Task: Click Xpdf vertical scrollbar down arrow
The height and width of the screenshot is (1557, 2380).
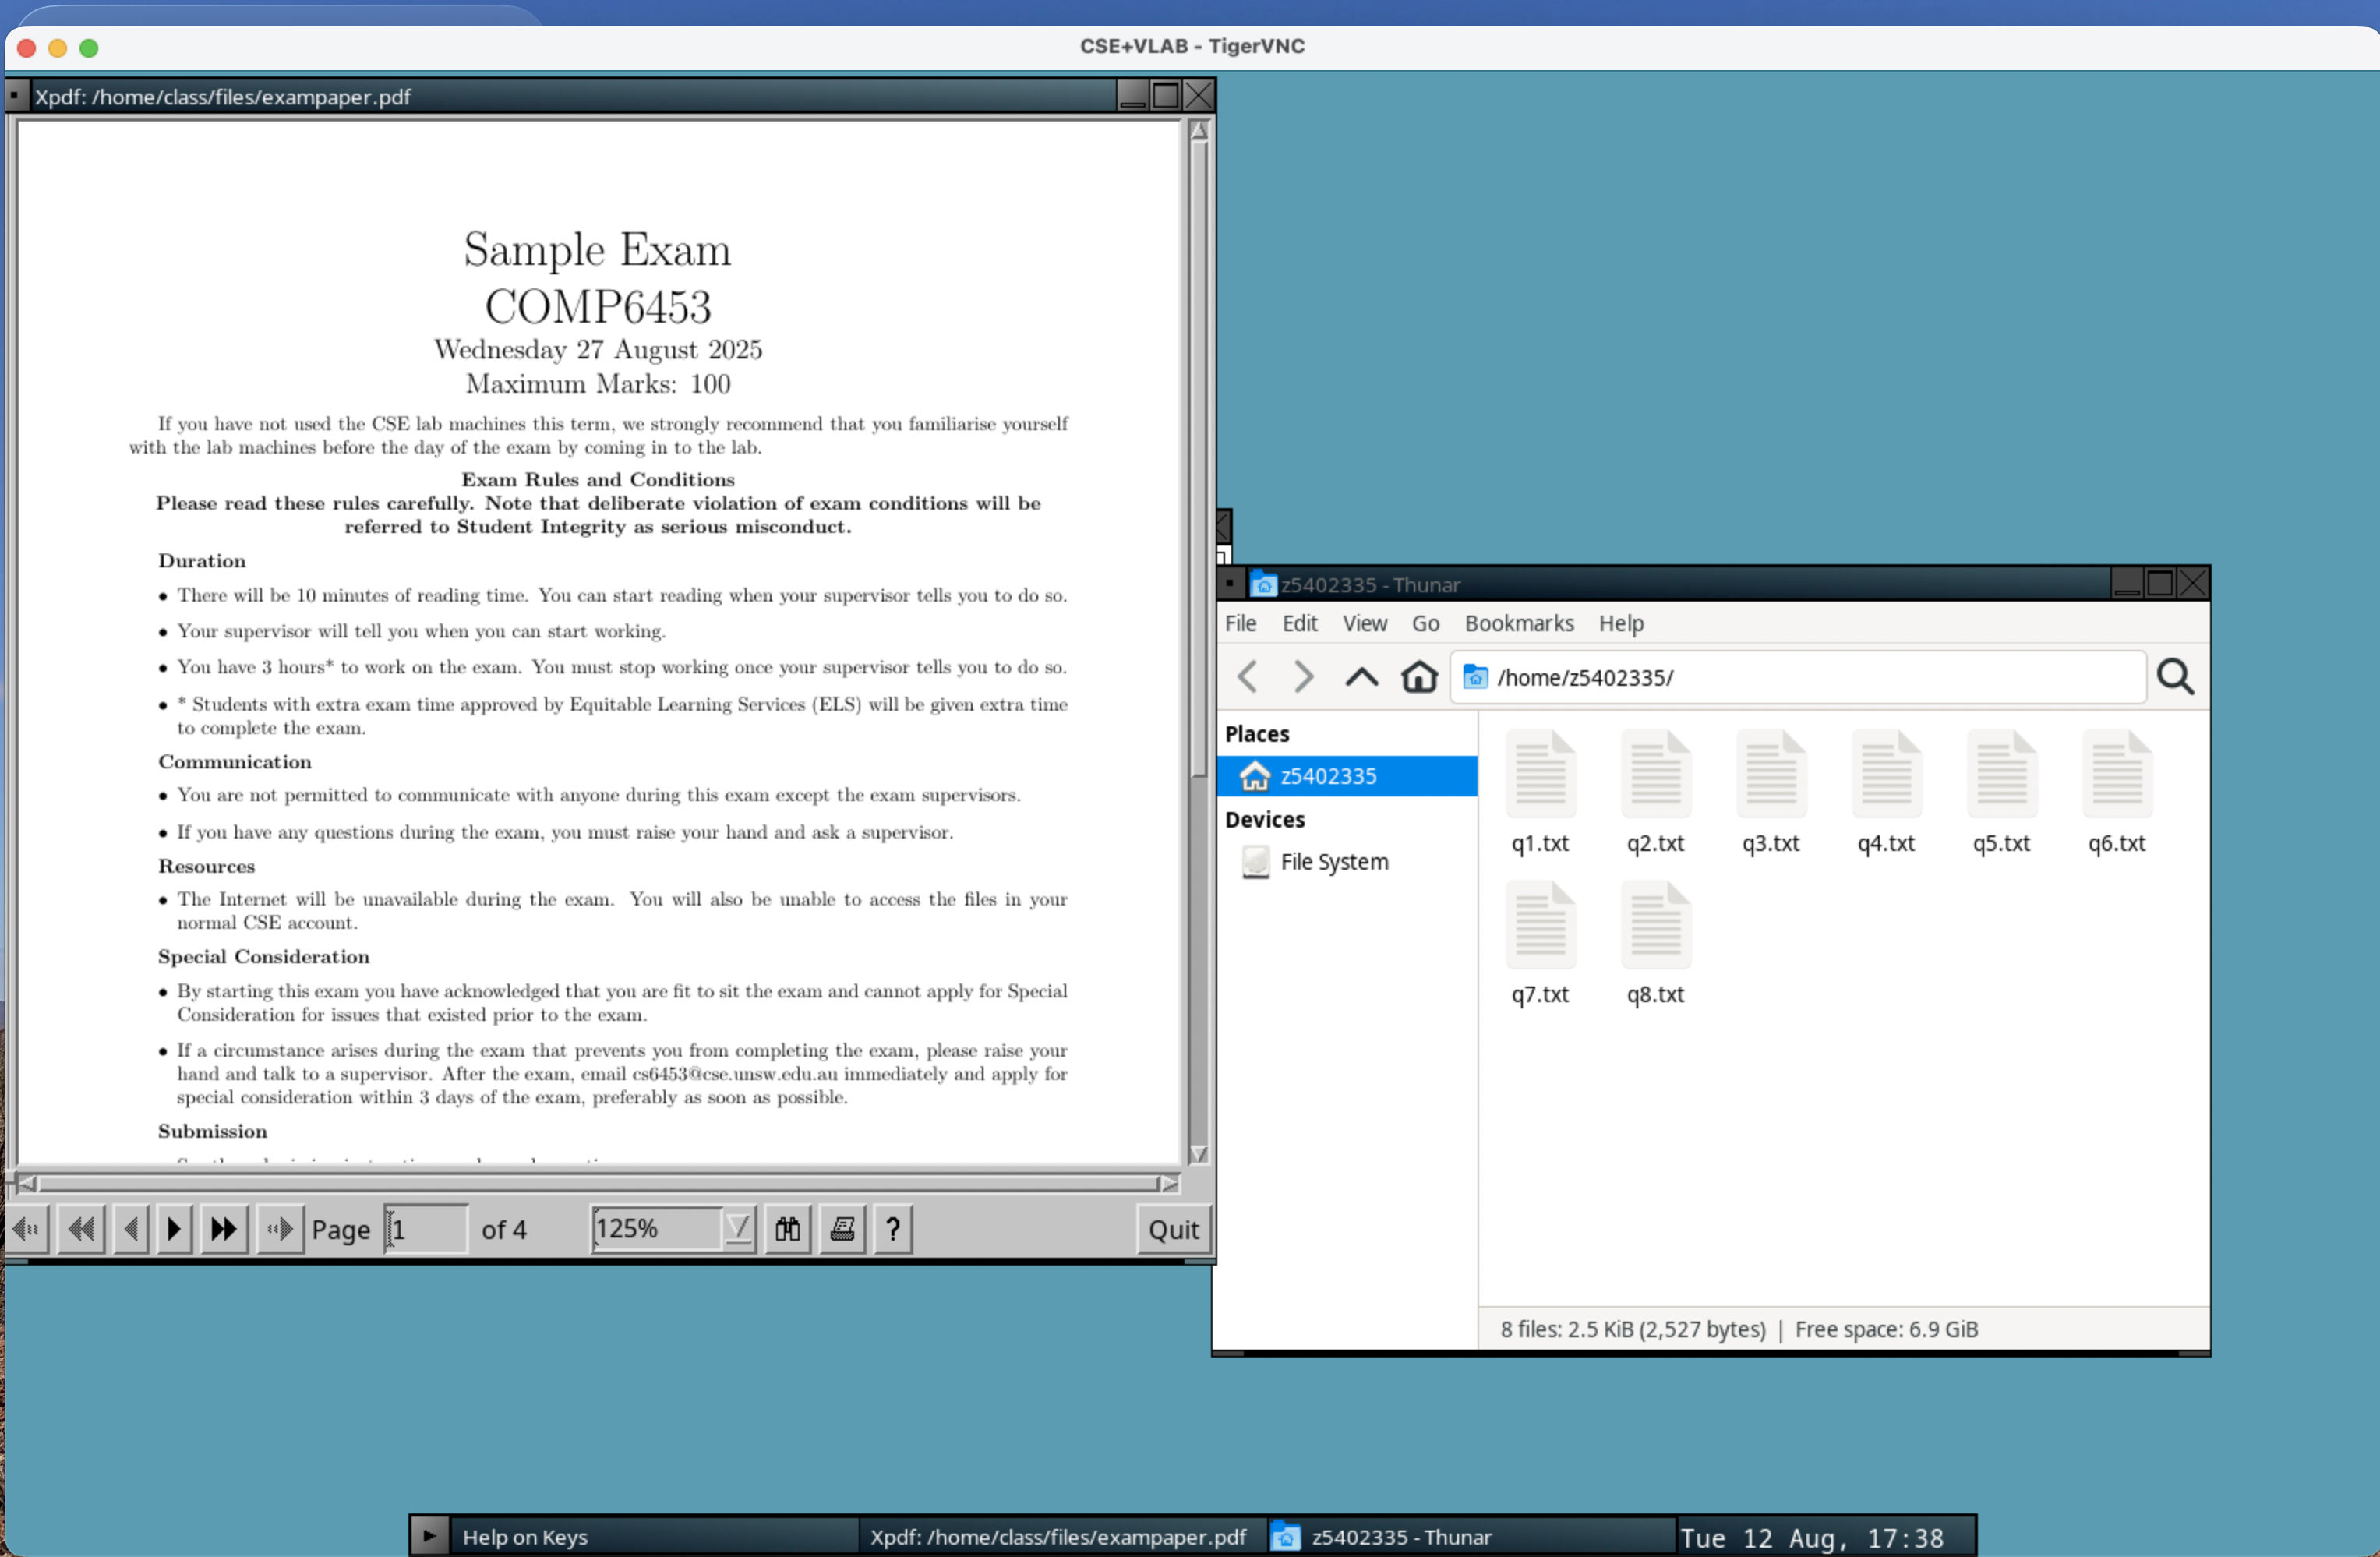Action: pyautogui.click(x=1199, y=1154)
